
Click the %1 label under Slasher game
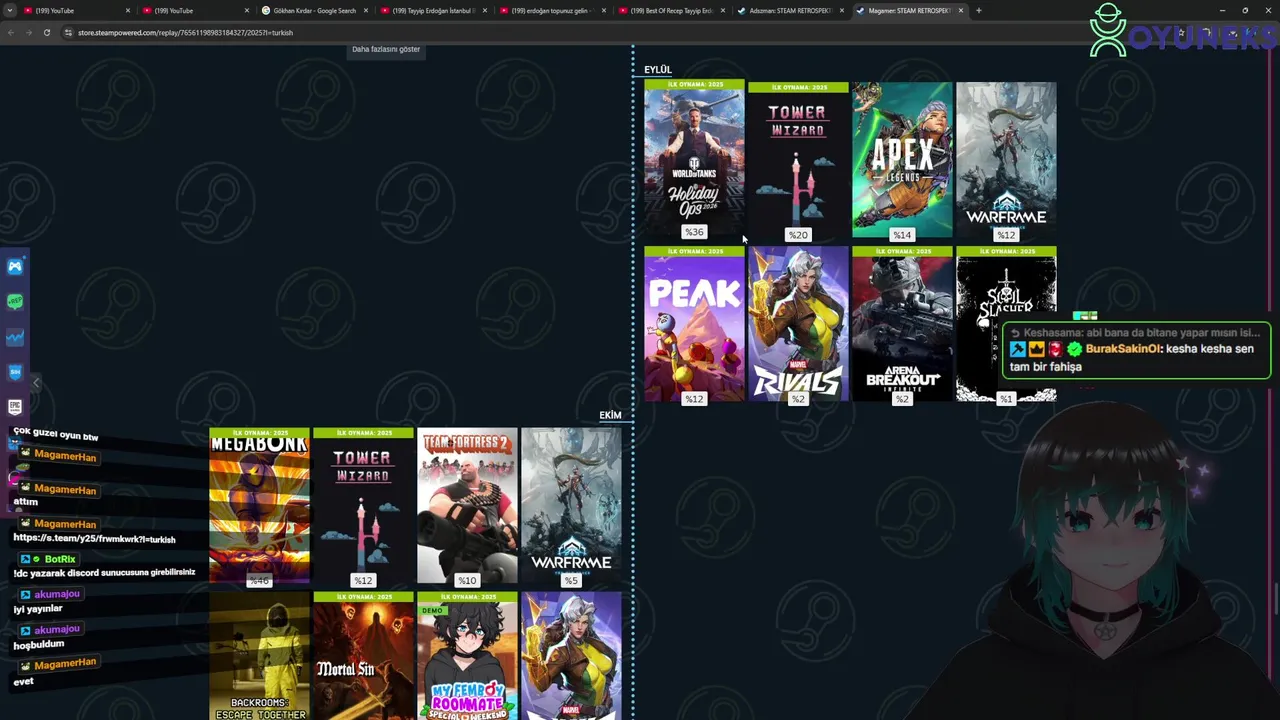tap(1006, 399)
